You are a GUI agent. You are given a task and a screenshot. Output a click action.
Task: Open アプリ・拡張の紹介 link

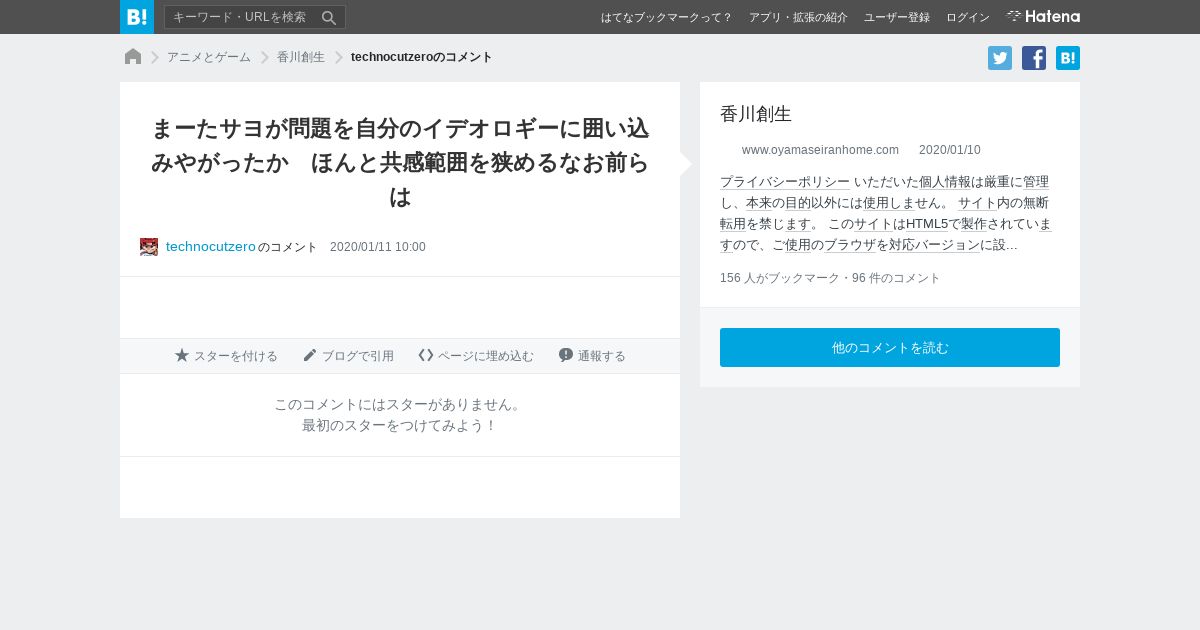click(798, 17)
